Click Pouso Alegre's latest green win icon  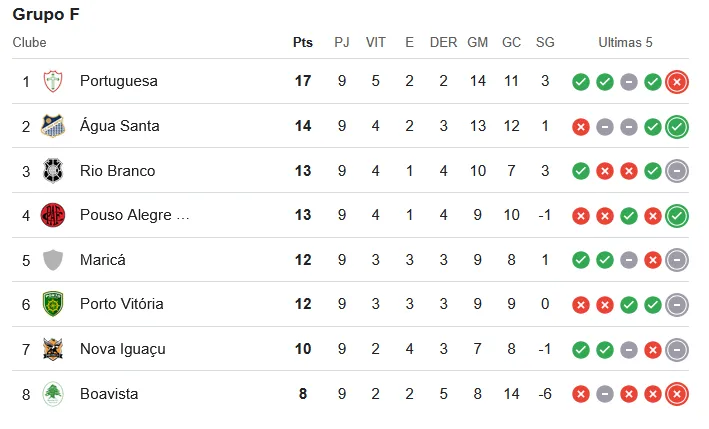(677, 216)
